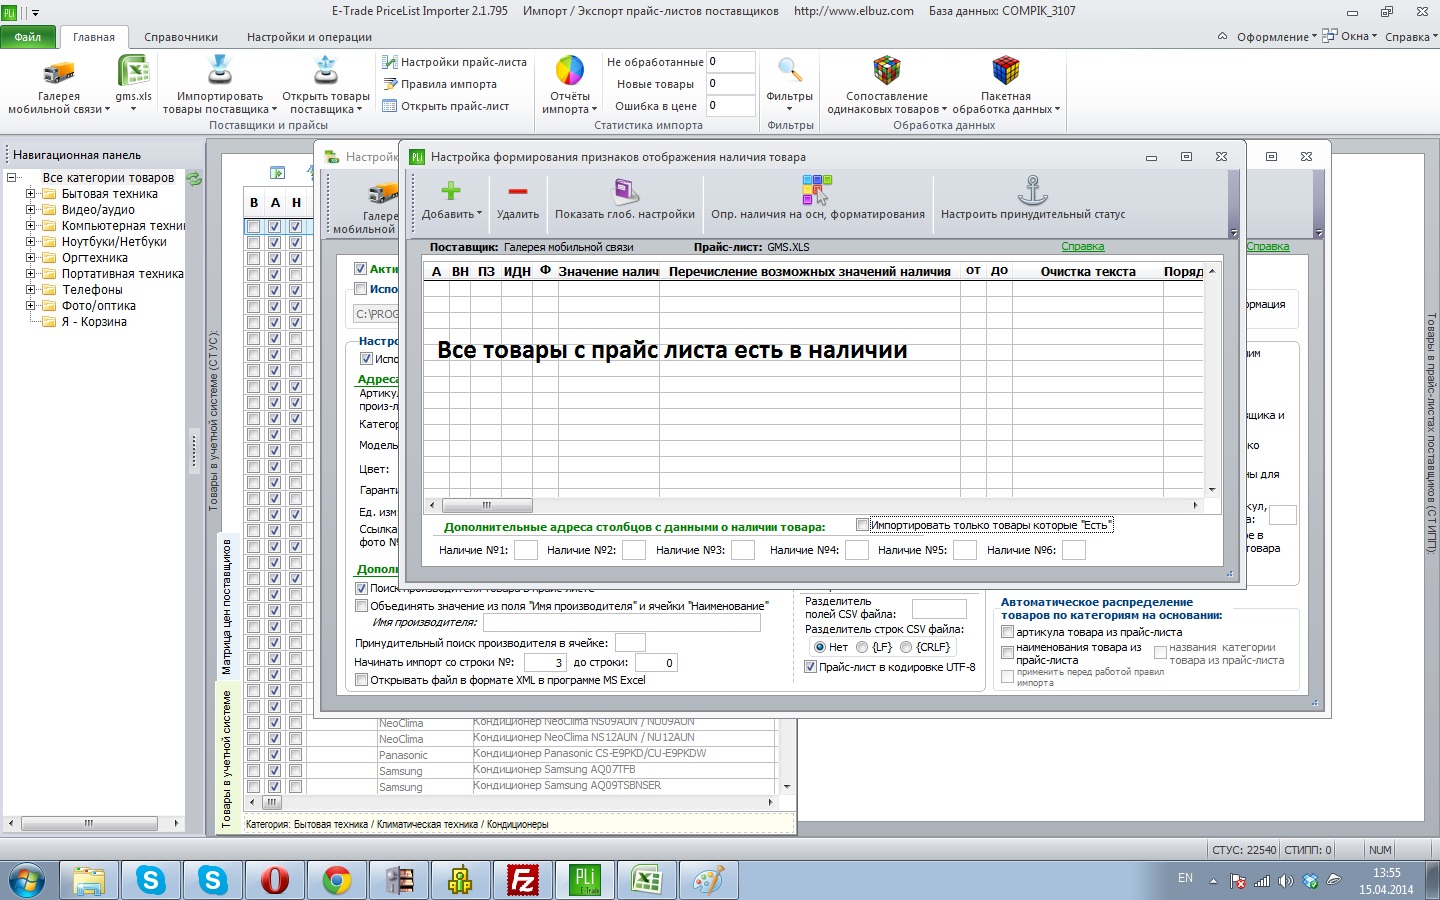Screen dimensions: 1440x900
Task: Open Opera browser from taskbar
Action: coord(275,881)
